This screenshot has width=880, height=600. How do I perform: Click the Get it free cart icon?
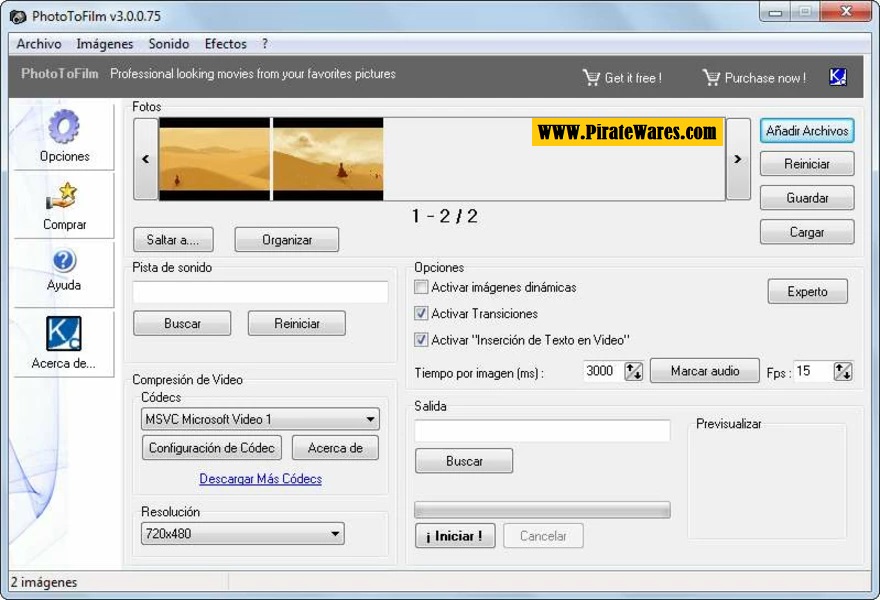click(x=591, y=77)
